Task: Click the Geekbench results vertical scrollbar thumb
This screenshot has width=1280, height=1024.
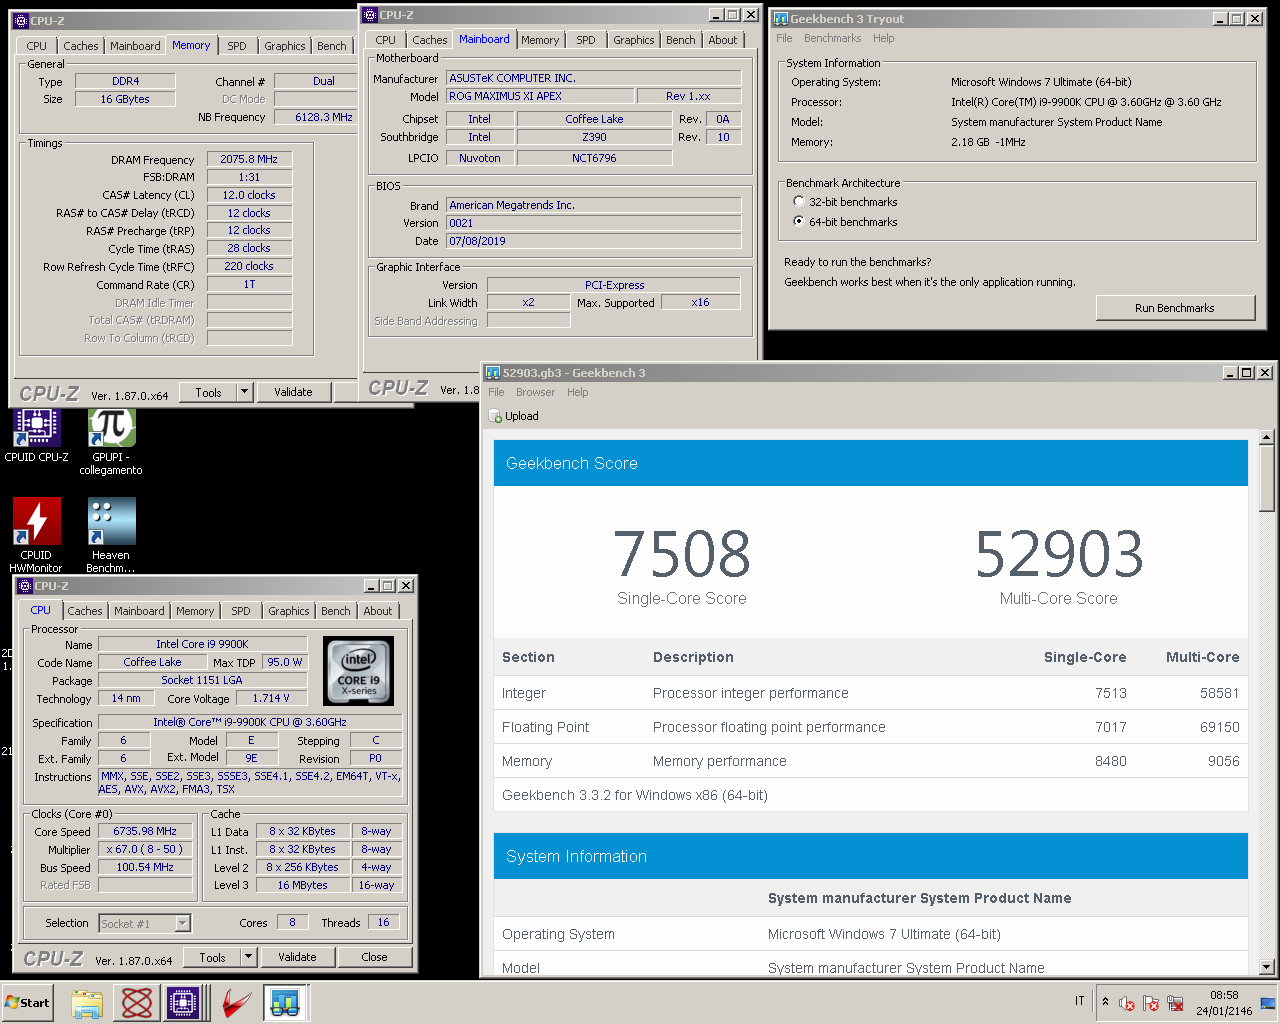Action: [1267, 478]
